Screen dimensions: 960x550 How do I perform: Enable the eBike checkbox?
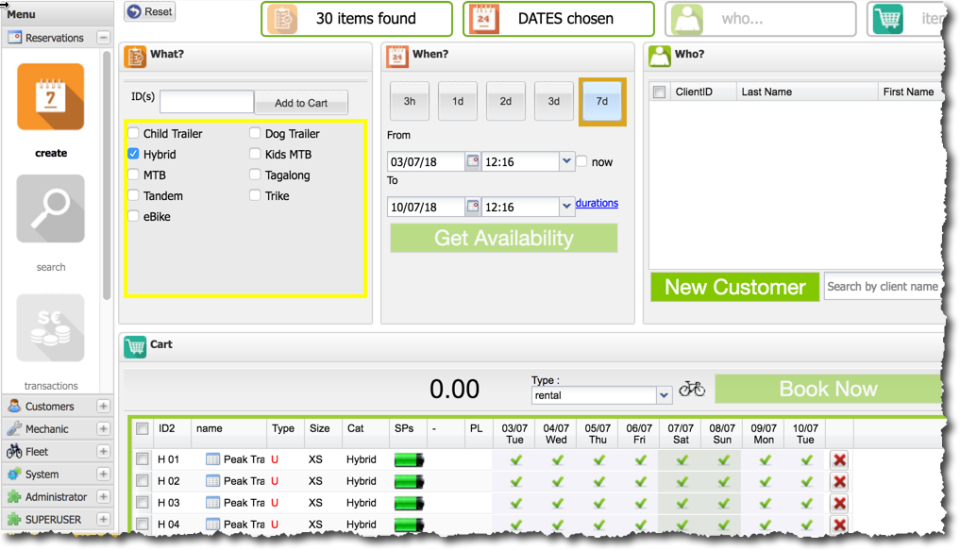133,217
